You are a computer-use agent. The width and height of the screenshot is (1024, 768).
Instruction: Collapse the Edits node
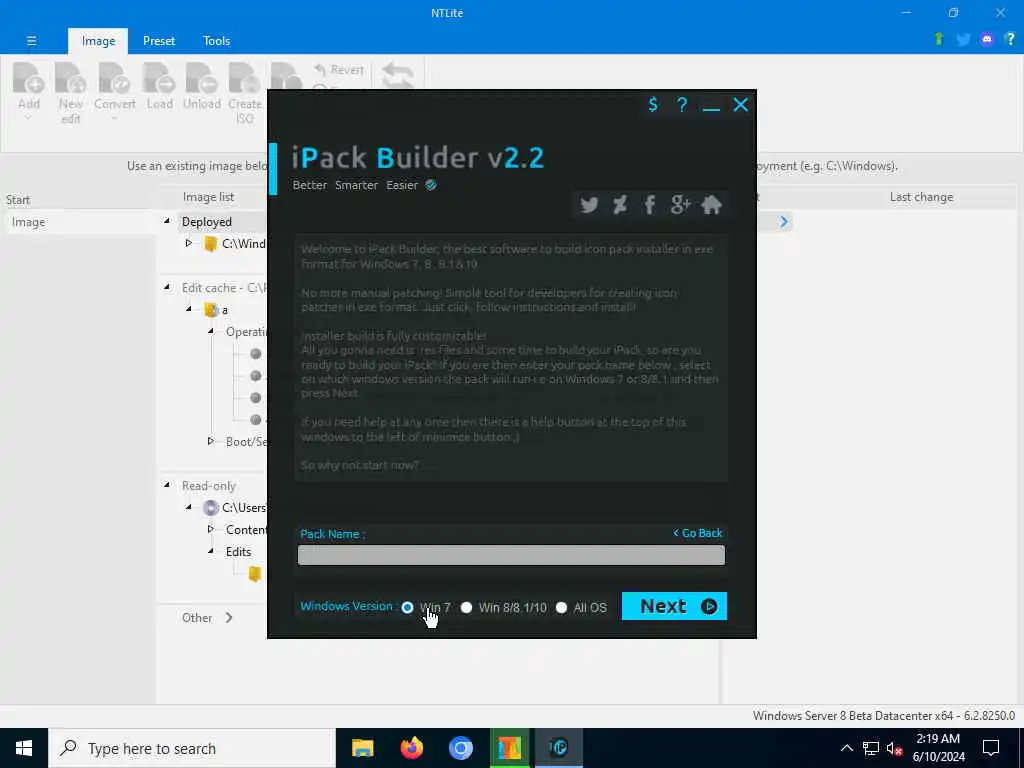click(211, 551)
